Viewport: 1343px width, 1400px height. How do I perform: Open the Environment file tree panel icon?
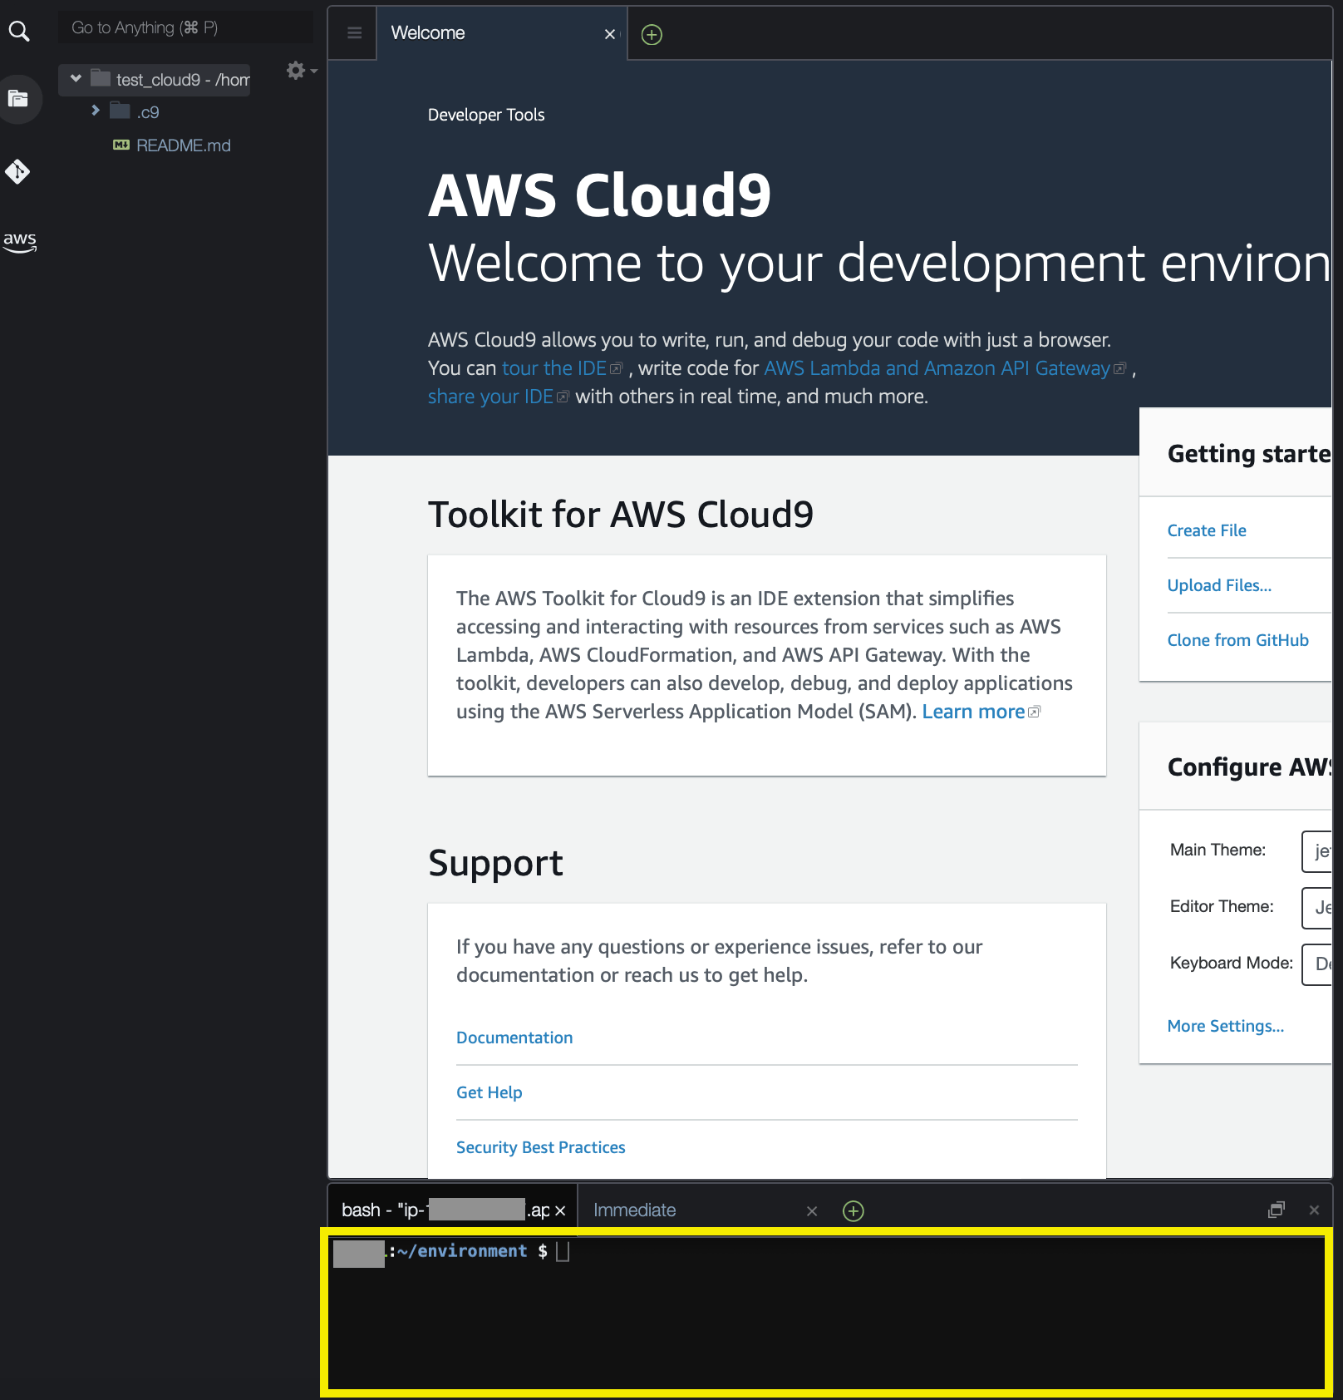pyautogui.click(x=18, y=98)
